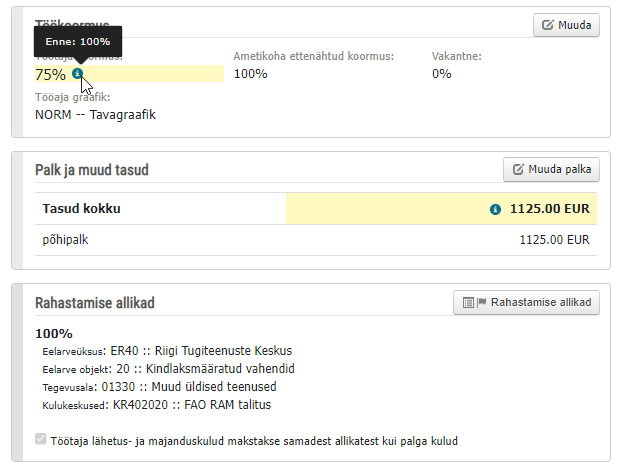The image size is (617, 468).
Task: Open the Rahastamise allikad button
Action: (x=526, y=301)
